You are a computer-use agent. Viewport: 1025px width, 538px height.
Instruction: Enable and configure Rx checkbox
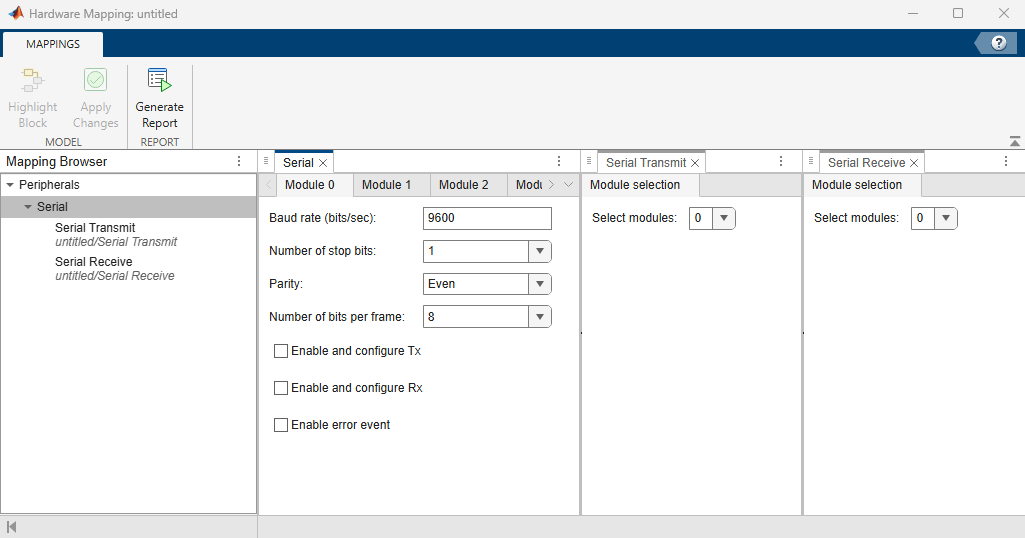280,388
